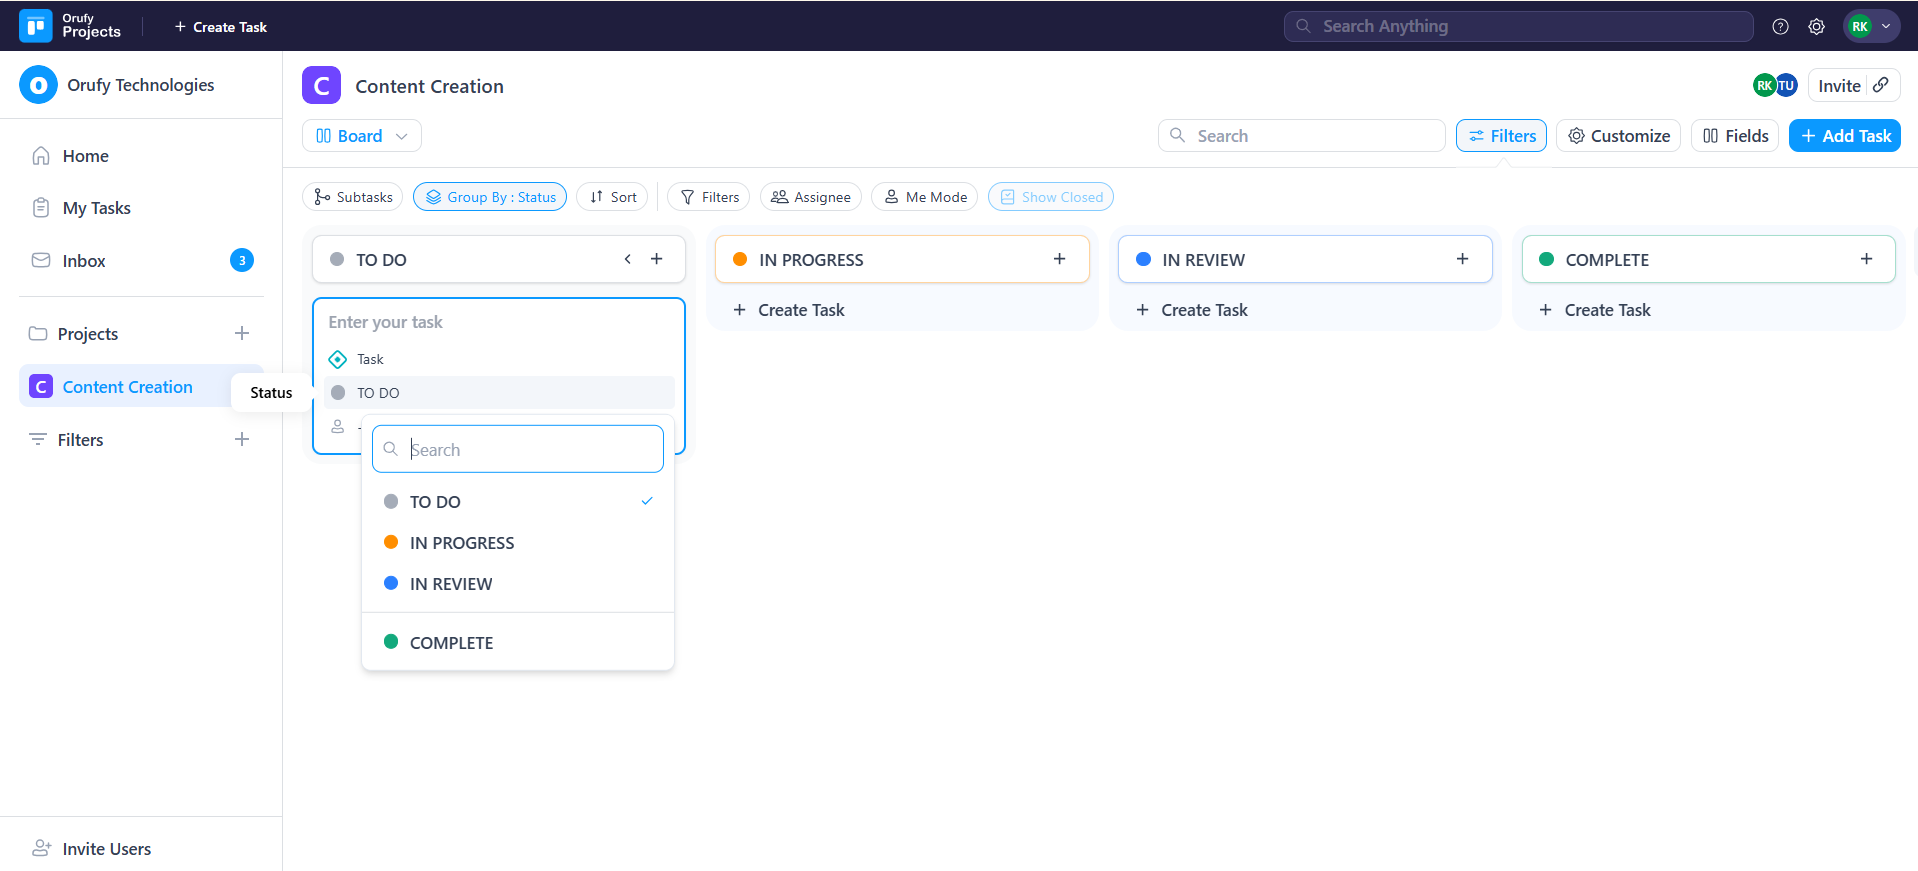Image resolution: width=1918 pixels, height=871 pixels.
Task: Click the Orufy Projects logo
Action: [x=36, y=26]
